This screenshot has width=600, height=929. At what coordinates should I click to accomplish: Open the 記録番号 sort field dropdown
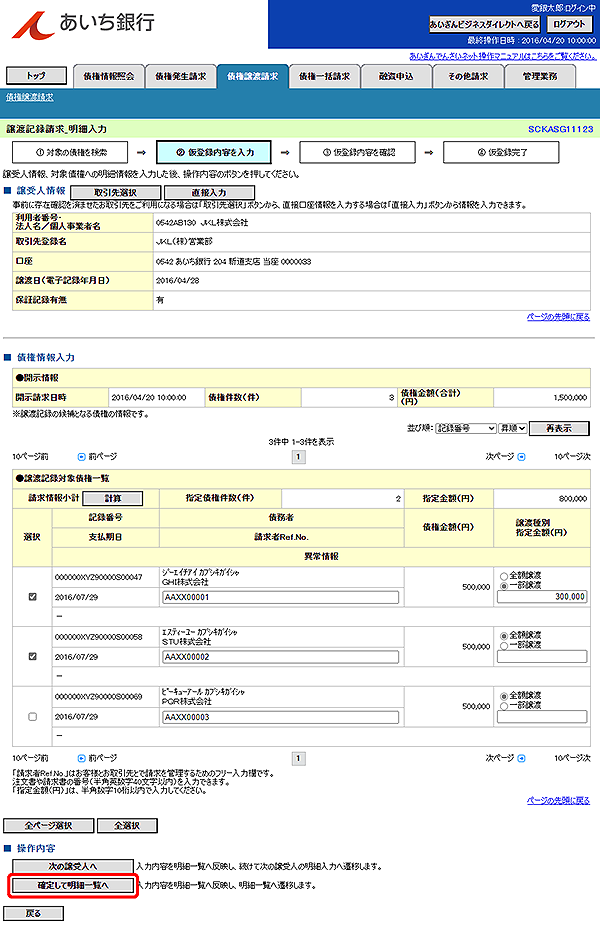(x=466, y=428)
